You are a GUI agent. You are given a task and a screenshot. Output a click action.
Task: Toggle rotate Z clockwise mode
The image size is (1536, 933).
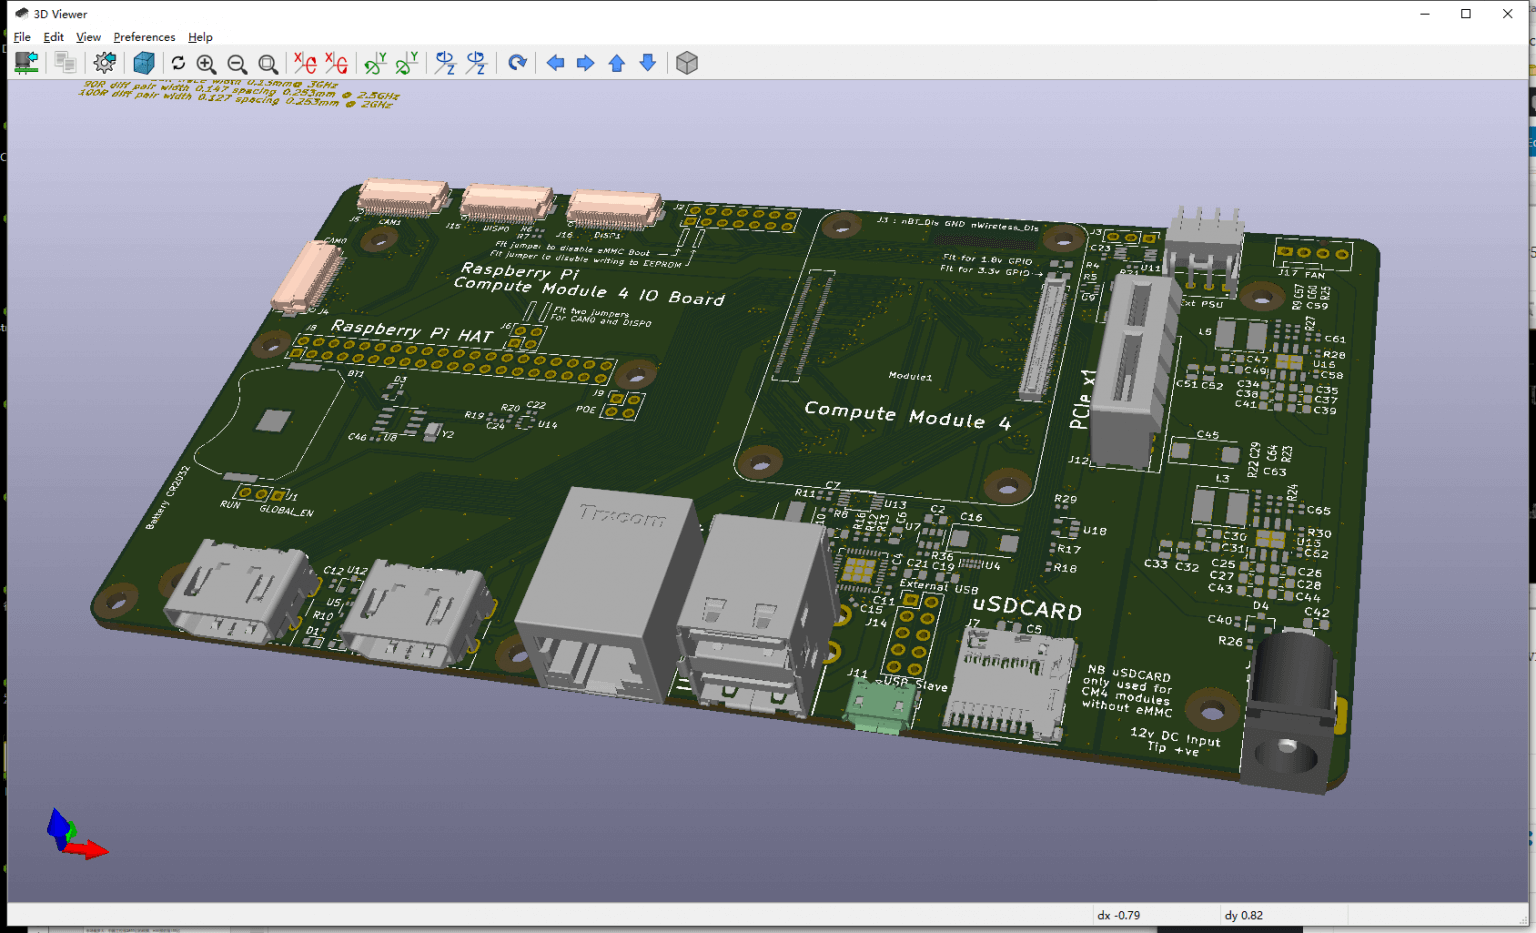[445, 62]
